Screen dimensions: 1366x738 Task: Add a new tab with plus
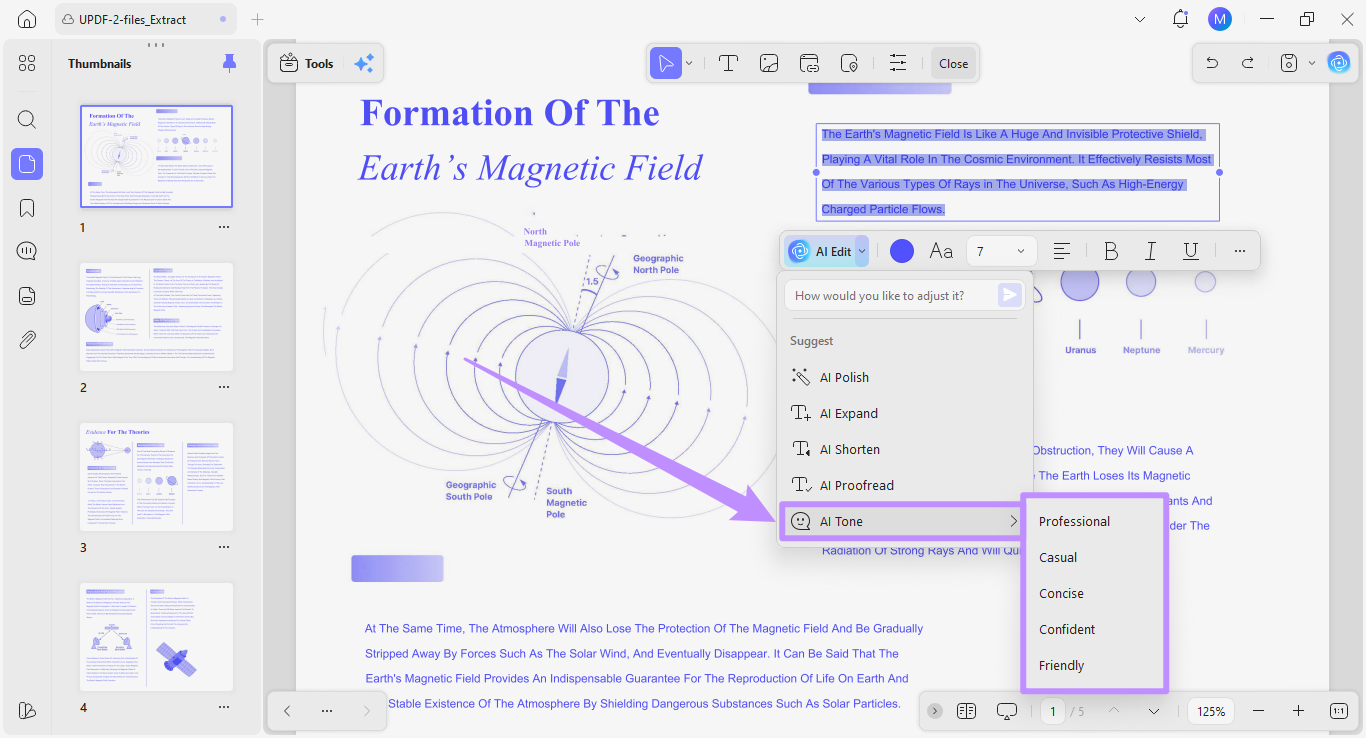click(257, 19)
